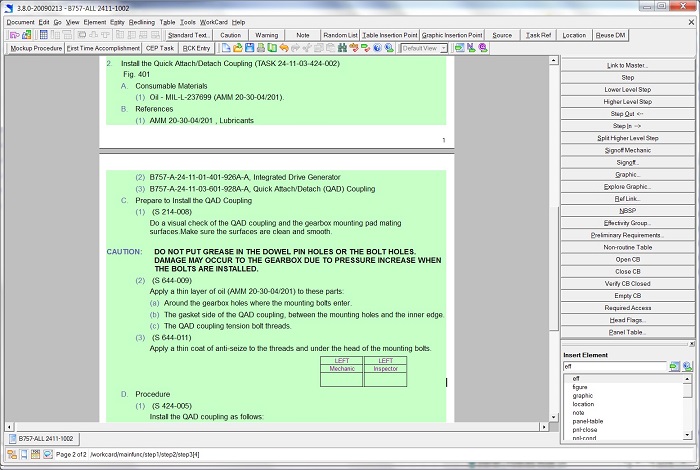Click the Effectivity Group button

pyautogui.click(x=627, y=223)
